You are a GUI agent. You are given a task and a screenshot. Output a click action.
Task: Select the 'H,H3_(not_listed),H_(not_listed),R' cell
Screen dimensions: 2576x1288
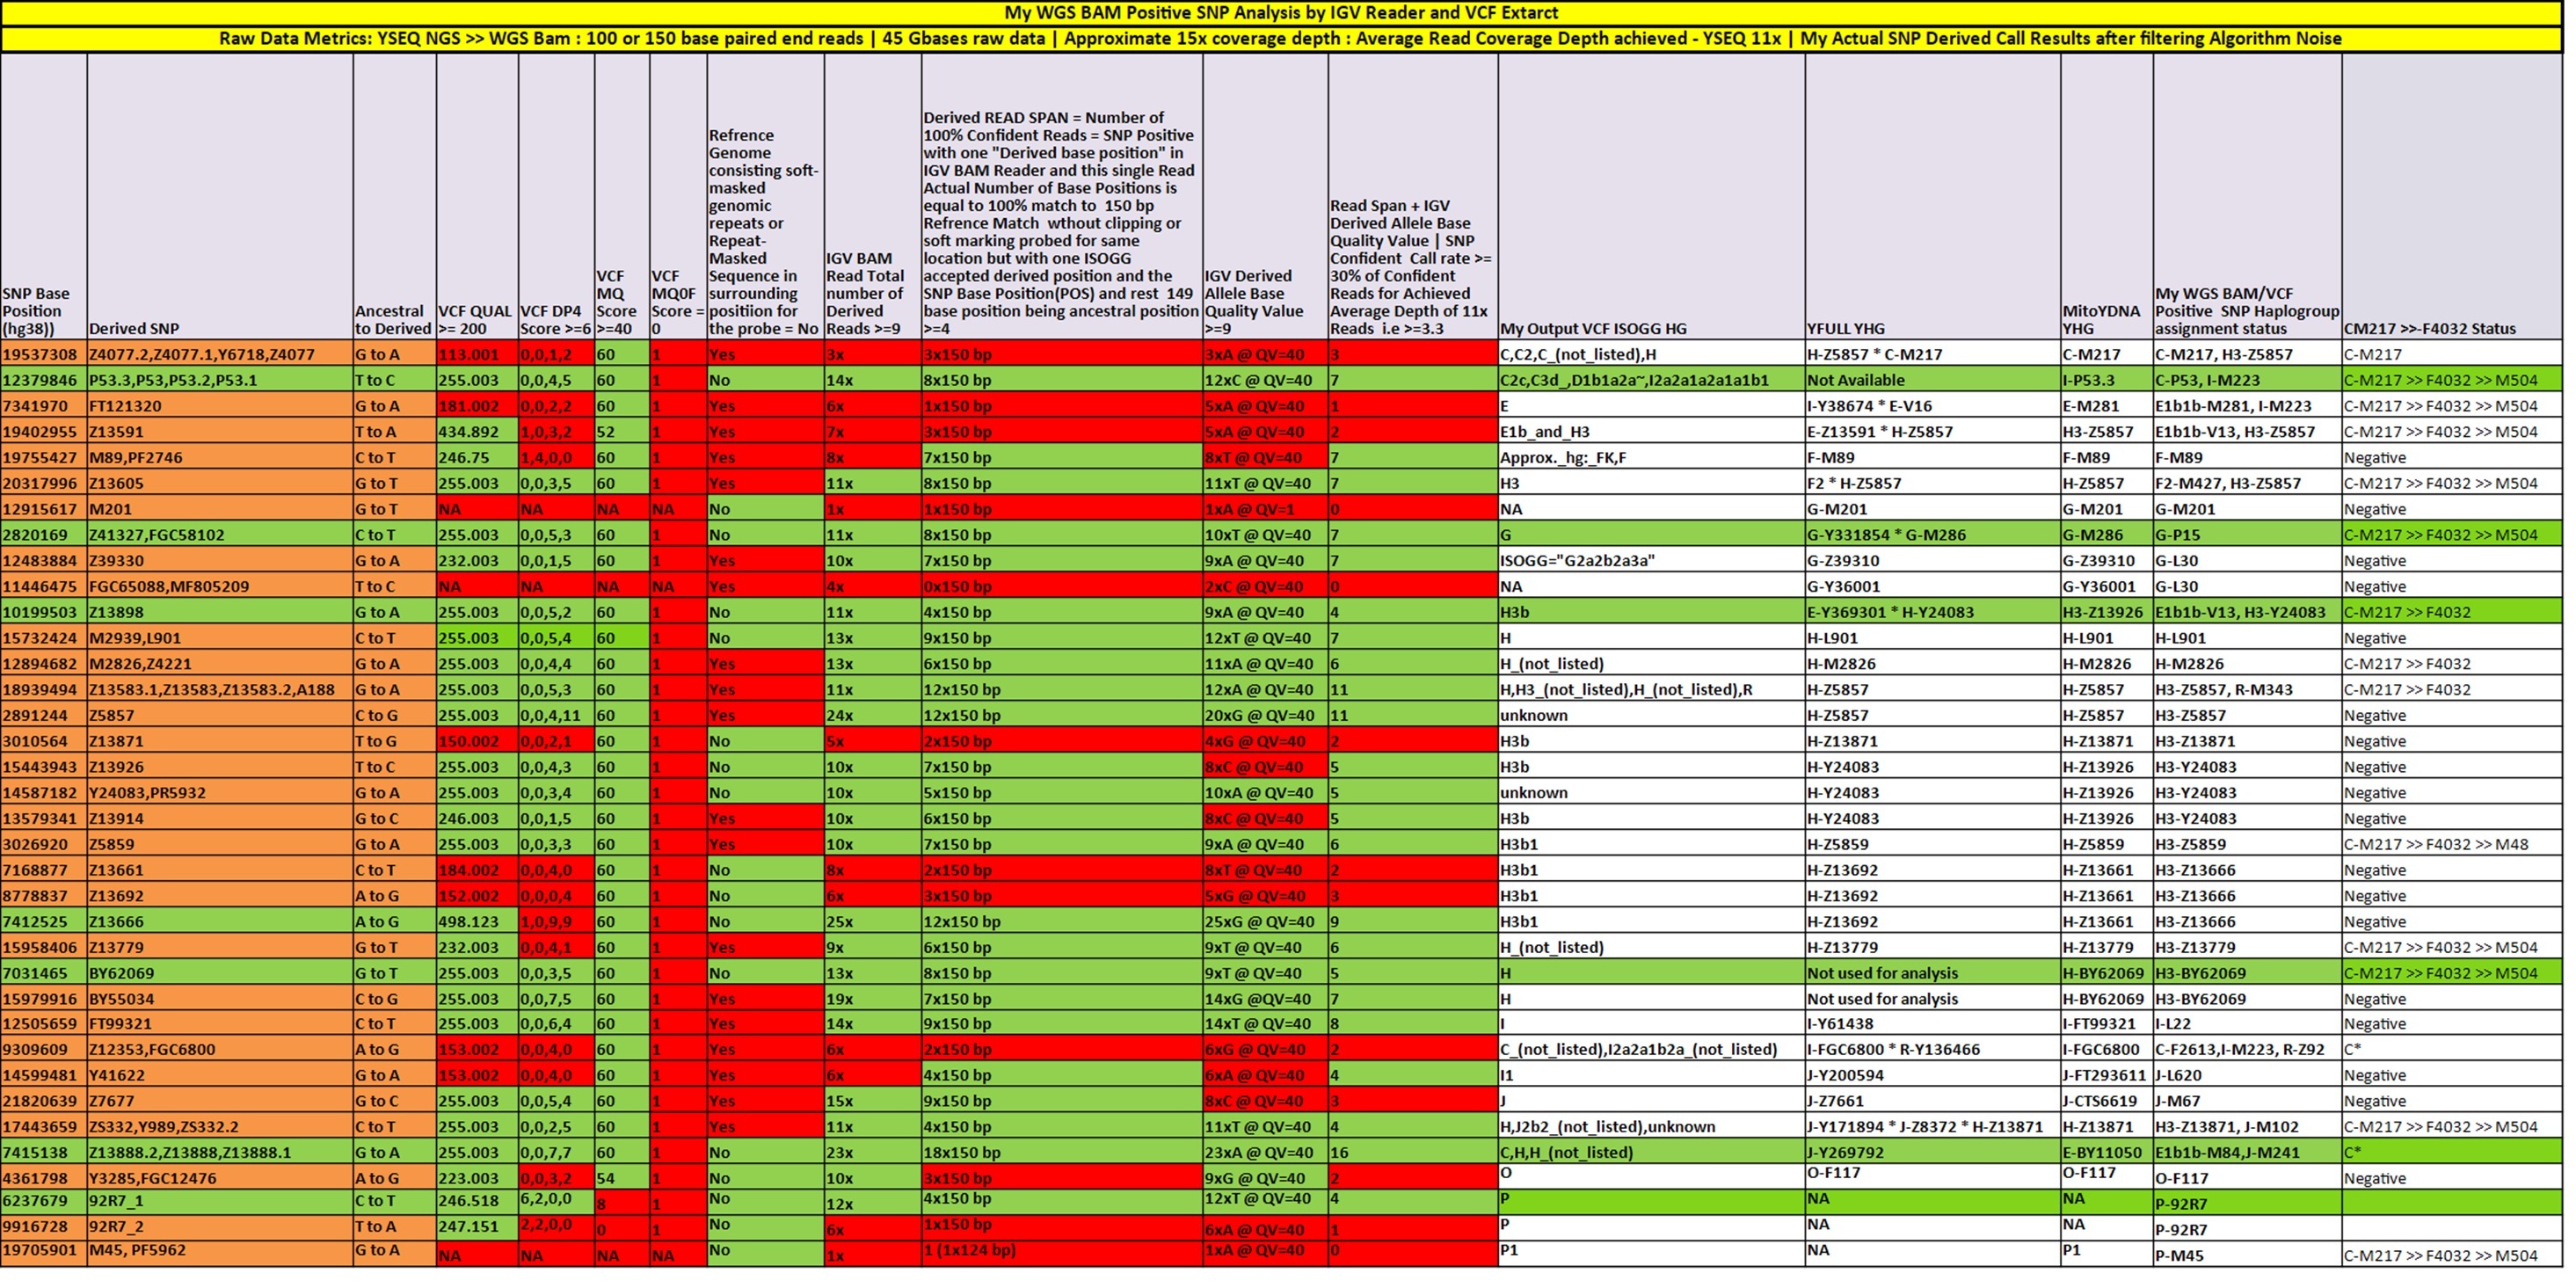point(1651,690)
